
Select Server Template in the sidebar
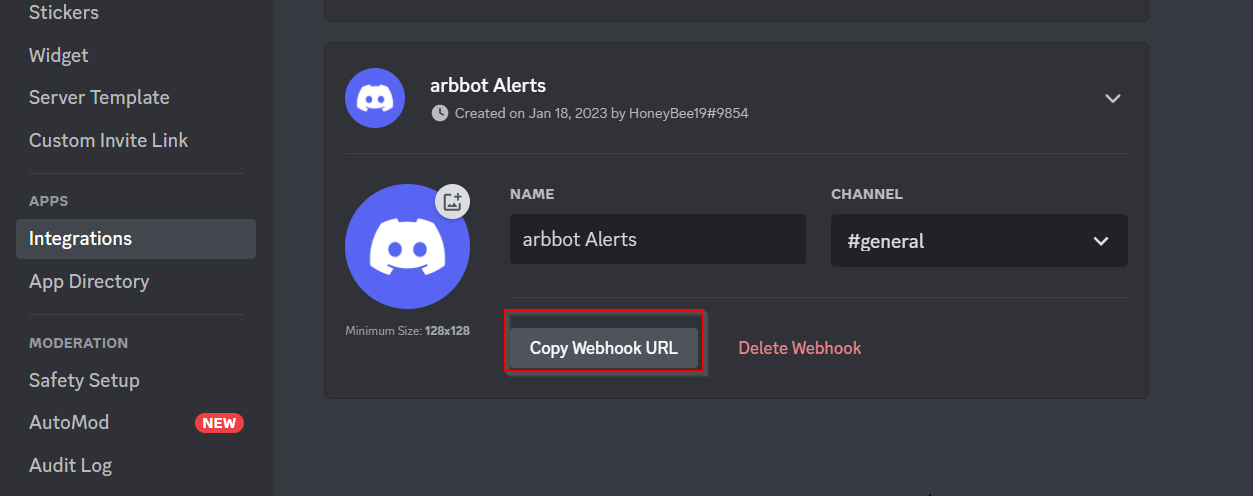[99, 97]
